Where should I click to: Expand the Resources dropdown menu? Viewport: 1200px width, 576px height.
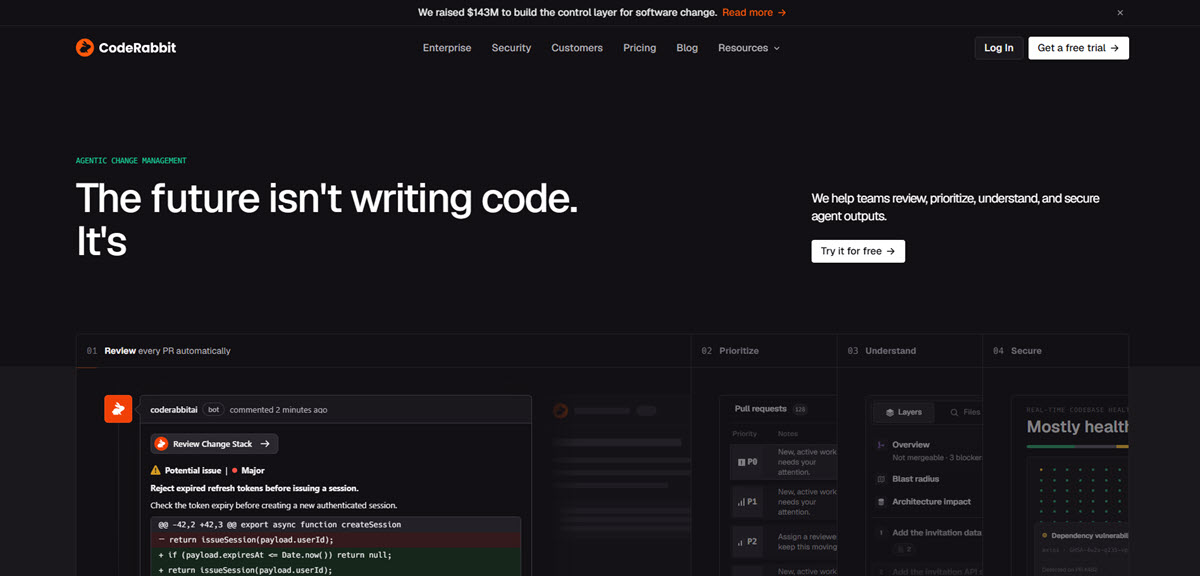(x=749, y=48)
